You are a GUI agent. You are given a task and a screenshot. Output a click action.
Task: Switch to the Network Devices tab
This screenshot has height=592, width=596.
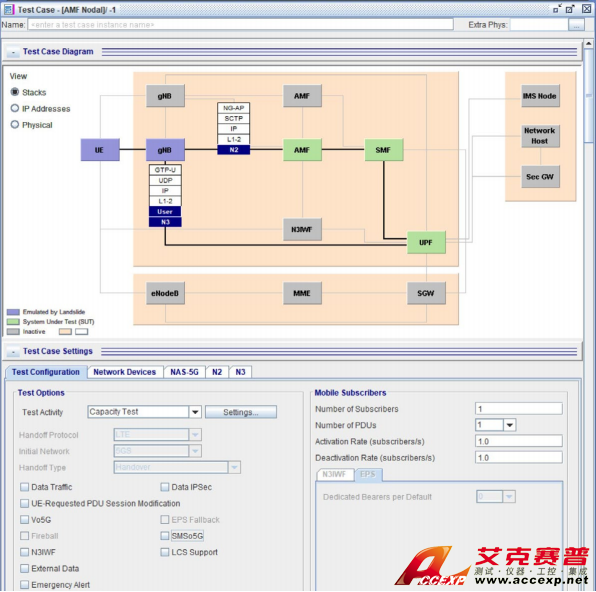point(125,372)
